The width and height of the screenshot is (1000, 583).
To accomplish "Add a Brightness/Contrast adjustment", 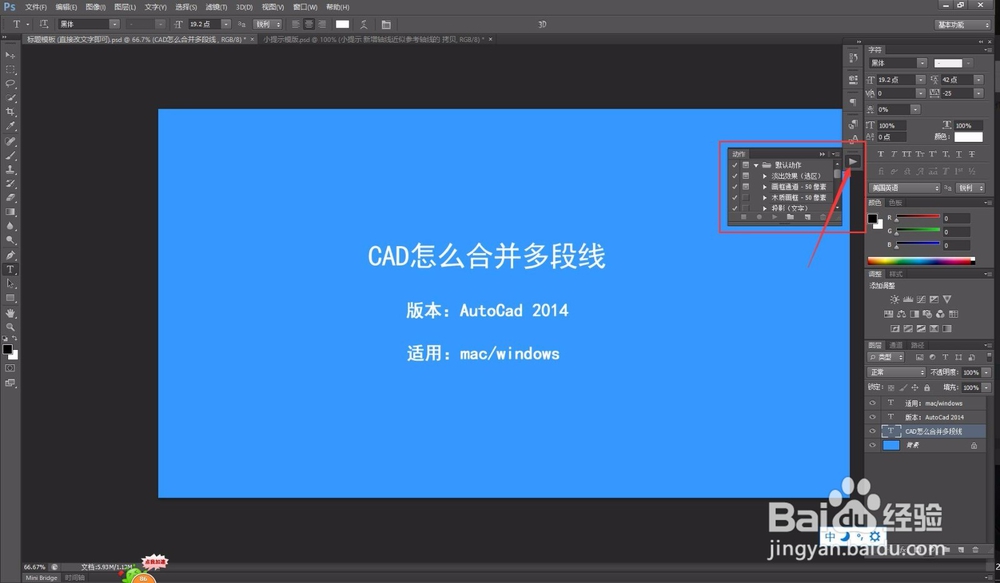I will click(x=895, y=299).
